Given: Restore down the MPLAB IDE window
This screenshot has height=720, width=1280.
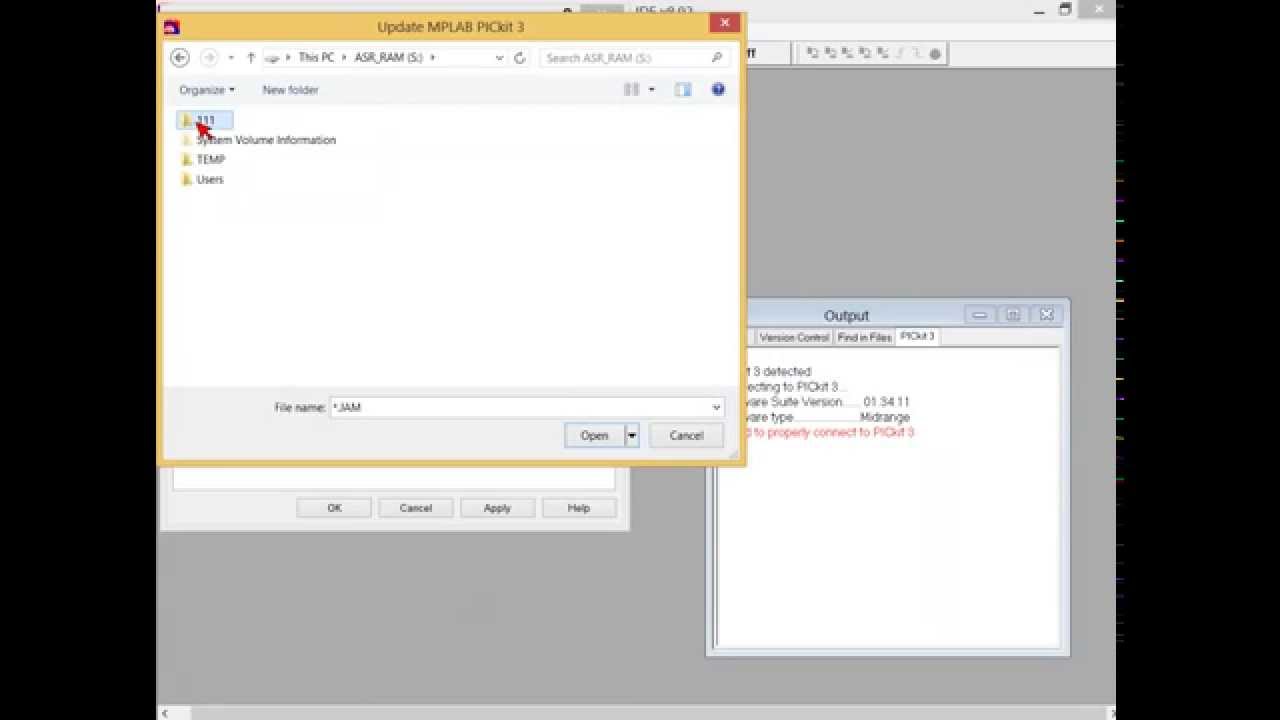Looking at the screenshot, I should (x=1065, y=10).
